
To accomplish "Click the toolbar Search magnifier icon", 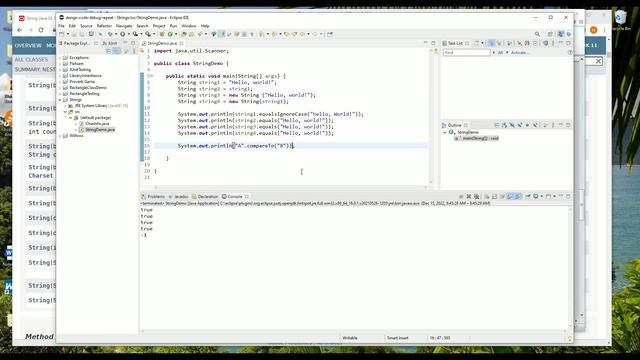I will point(537,34).
